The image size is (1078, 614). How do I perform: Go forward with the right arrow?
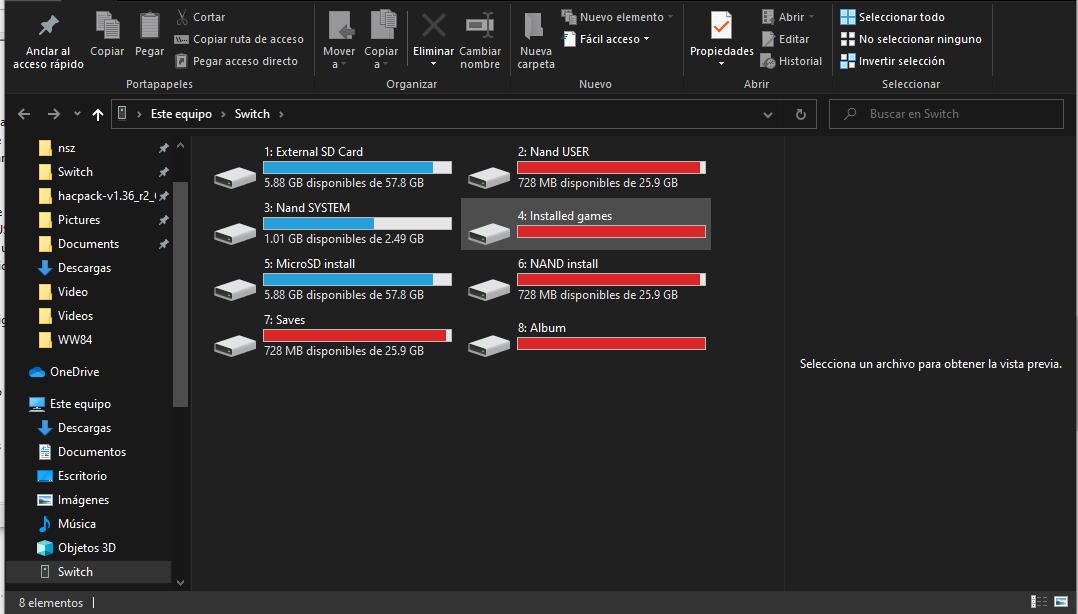click(54, 114)
